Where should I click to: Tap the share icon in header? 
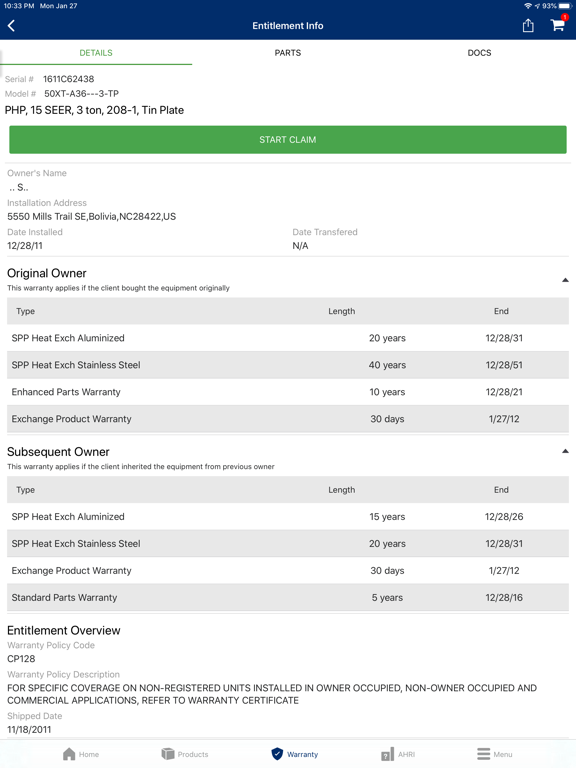point(528,25)
